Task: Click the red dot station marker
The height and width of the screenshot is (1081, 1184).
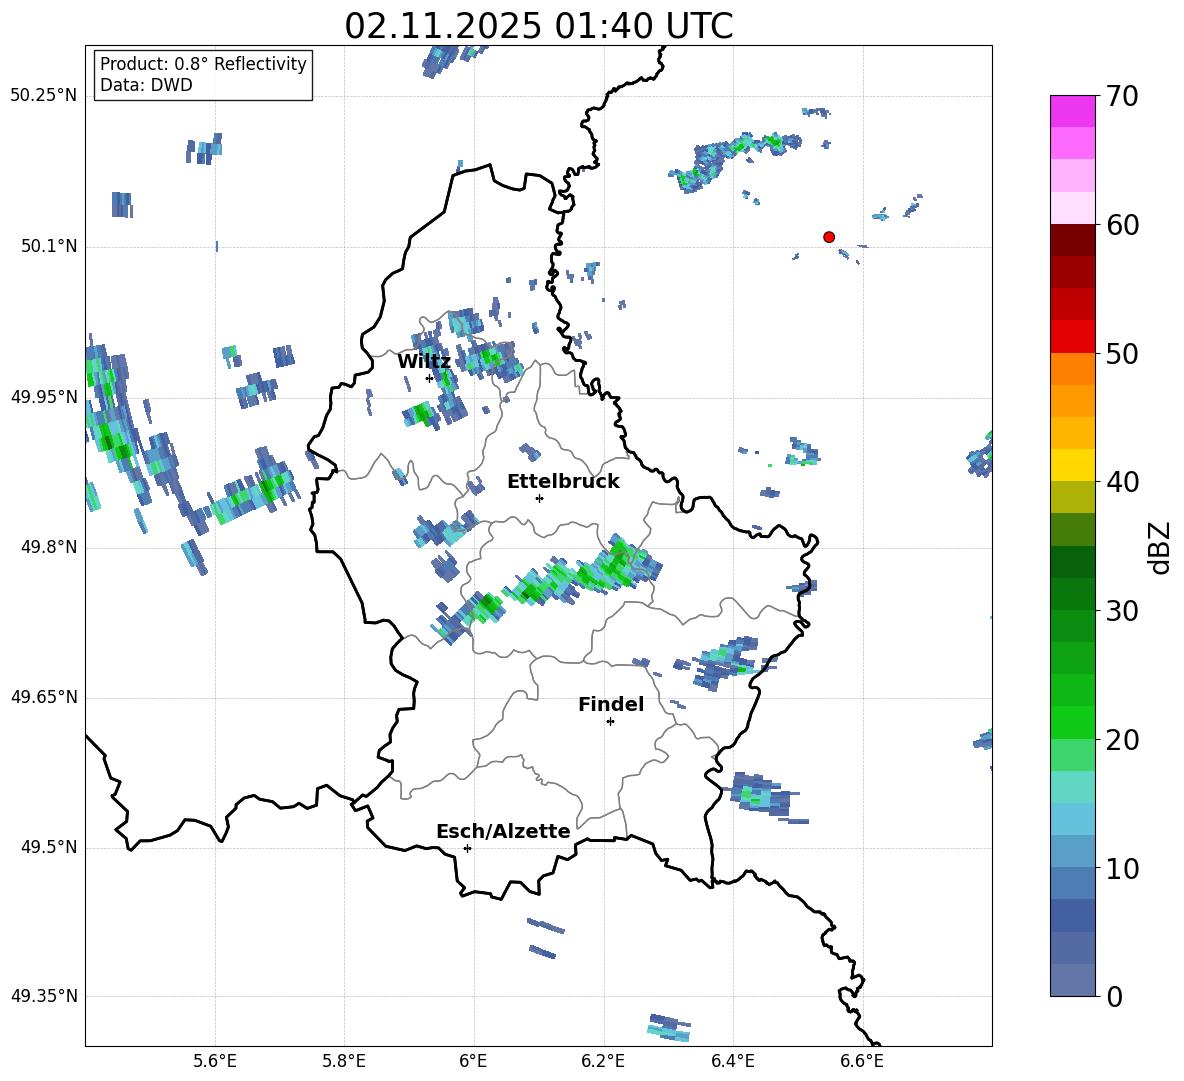Action: (x=829, y=237)
